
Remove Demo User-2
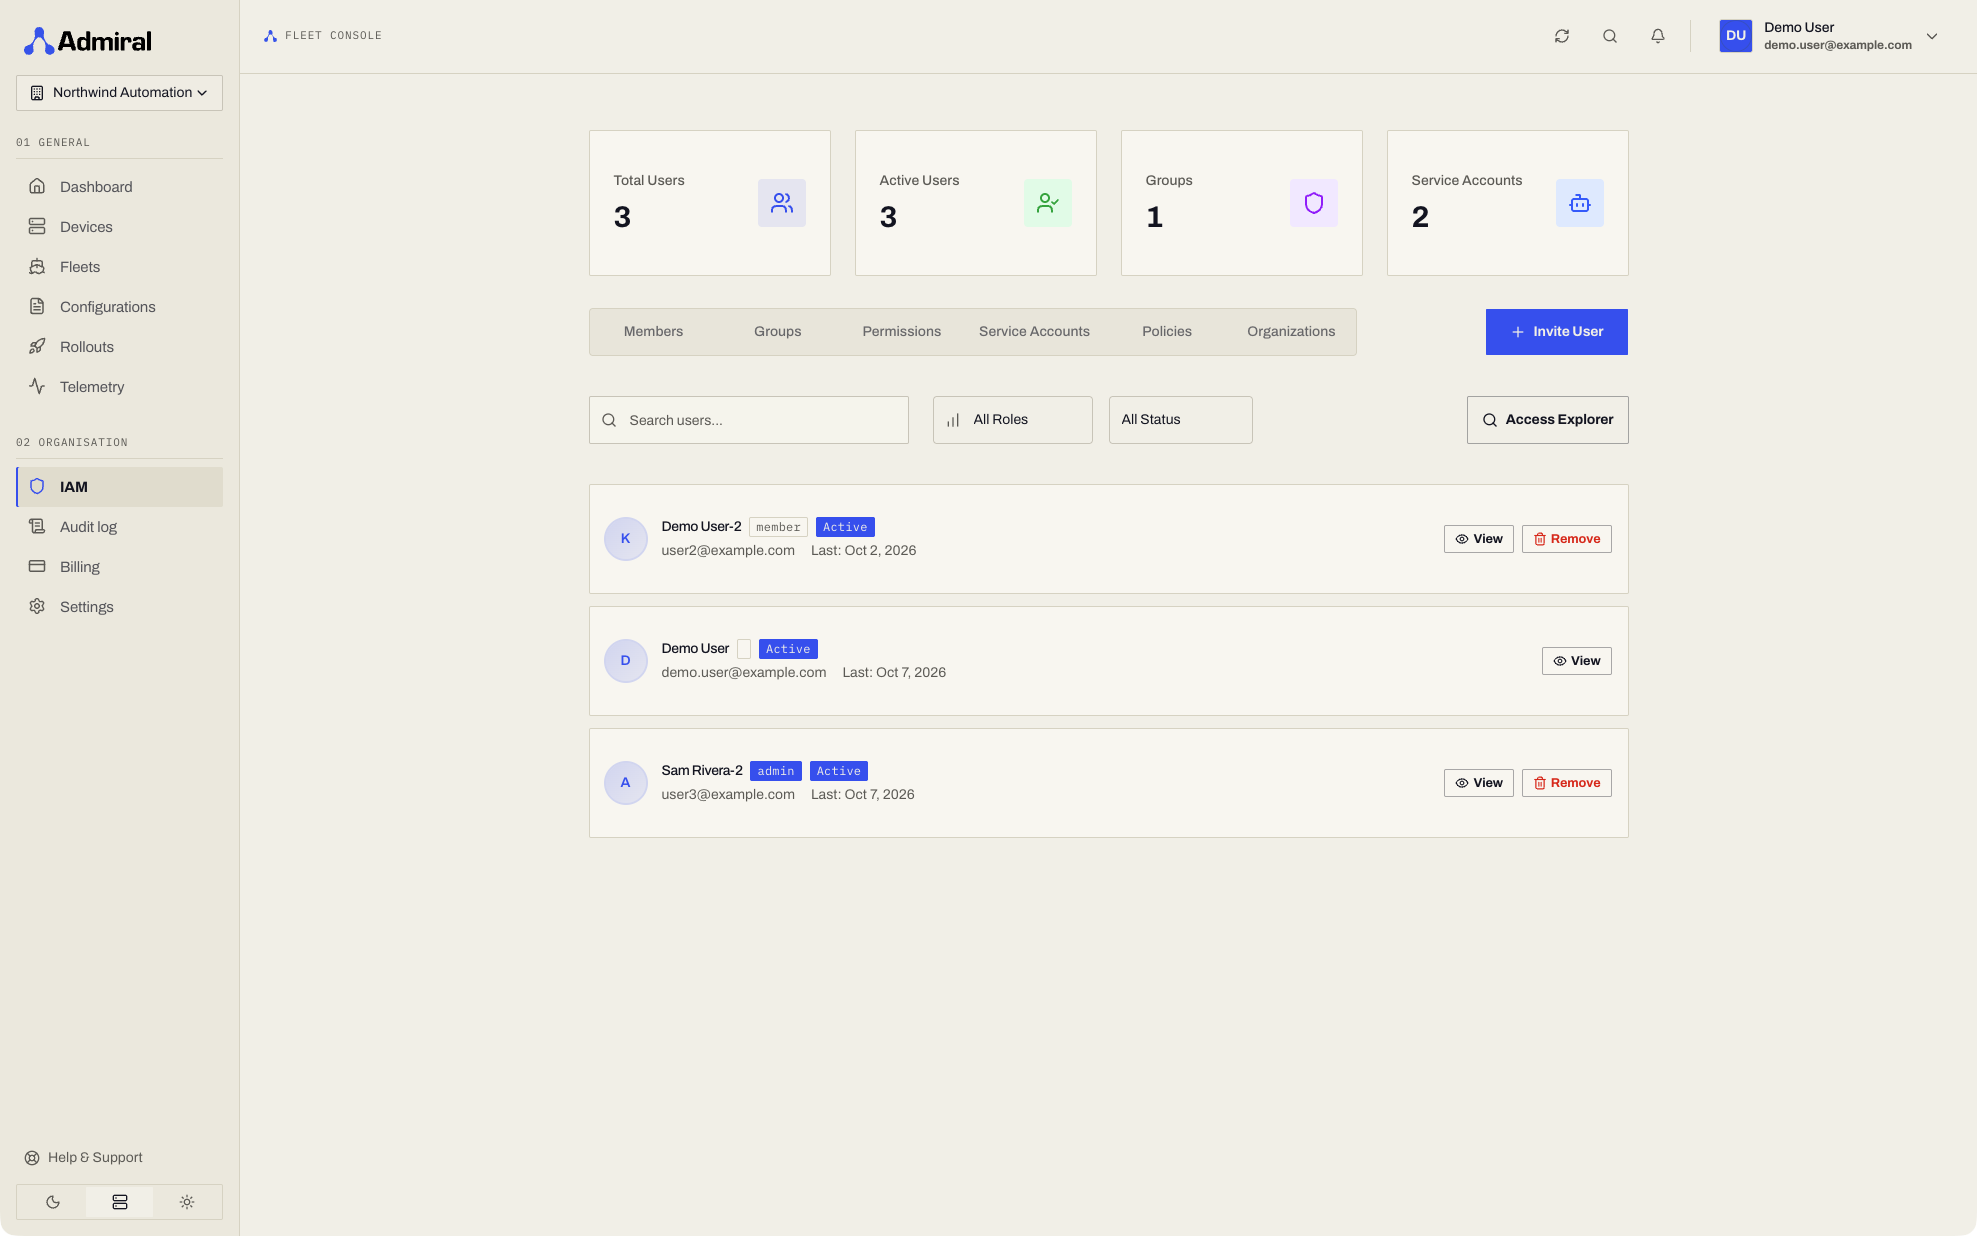tap(1566, 539)
